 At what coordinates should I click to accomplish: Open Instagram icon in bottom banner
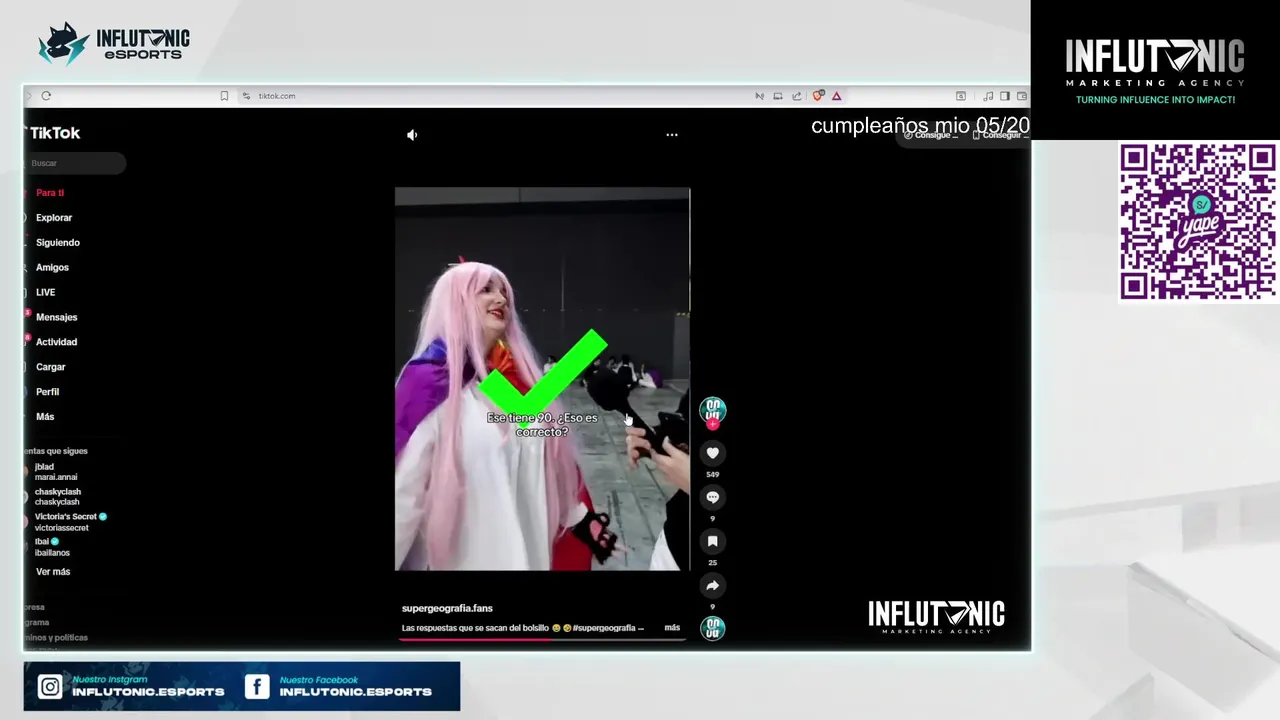pos(50,686)
